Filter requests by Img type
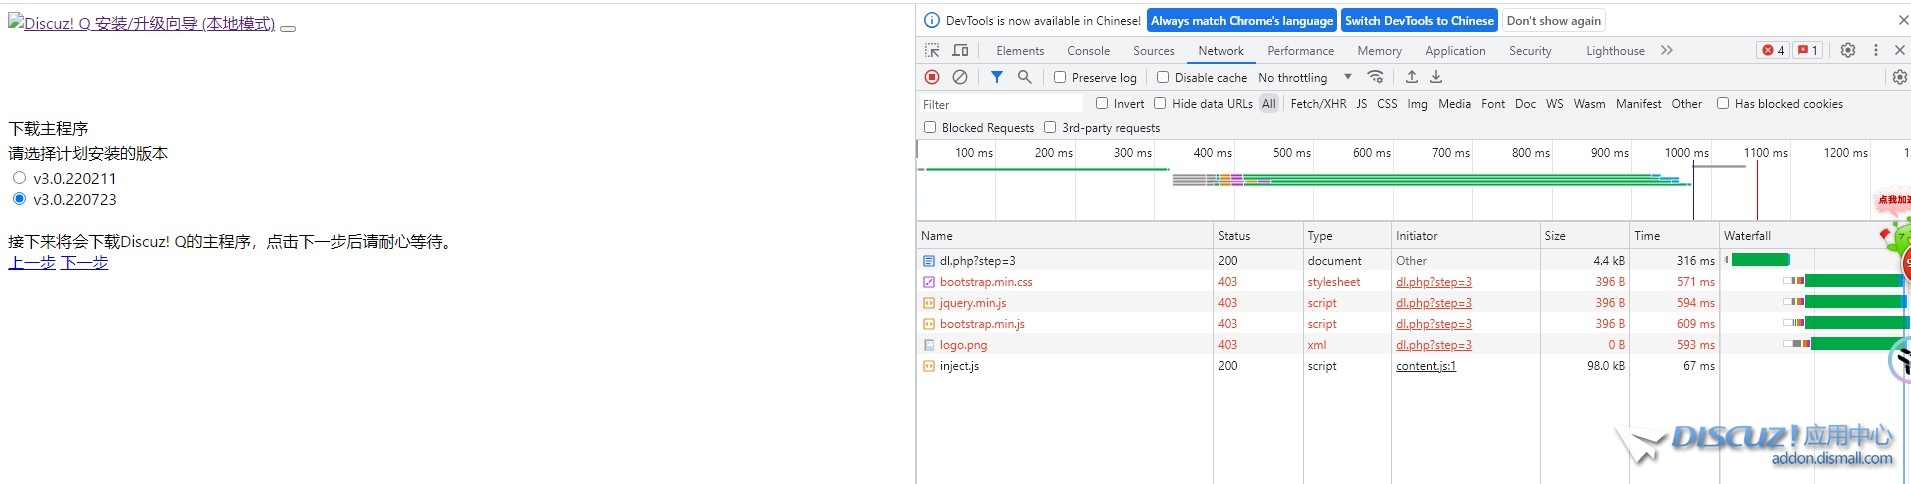The height and width of the screenshot is (484, 1911). coord(1417,103)
